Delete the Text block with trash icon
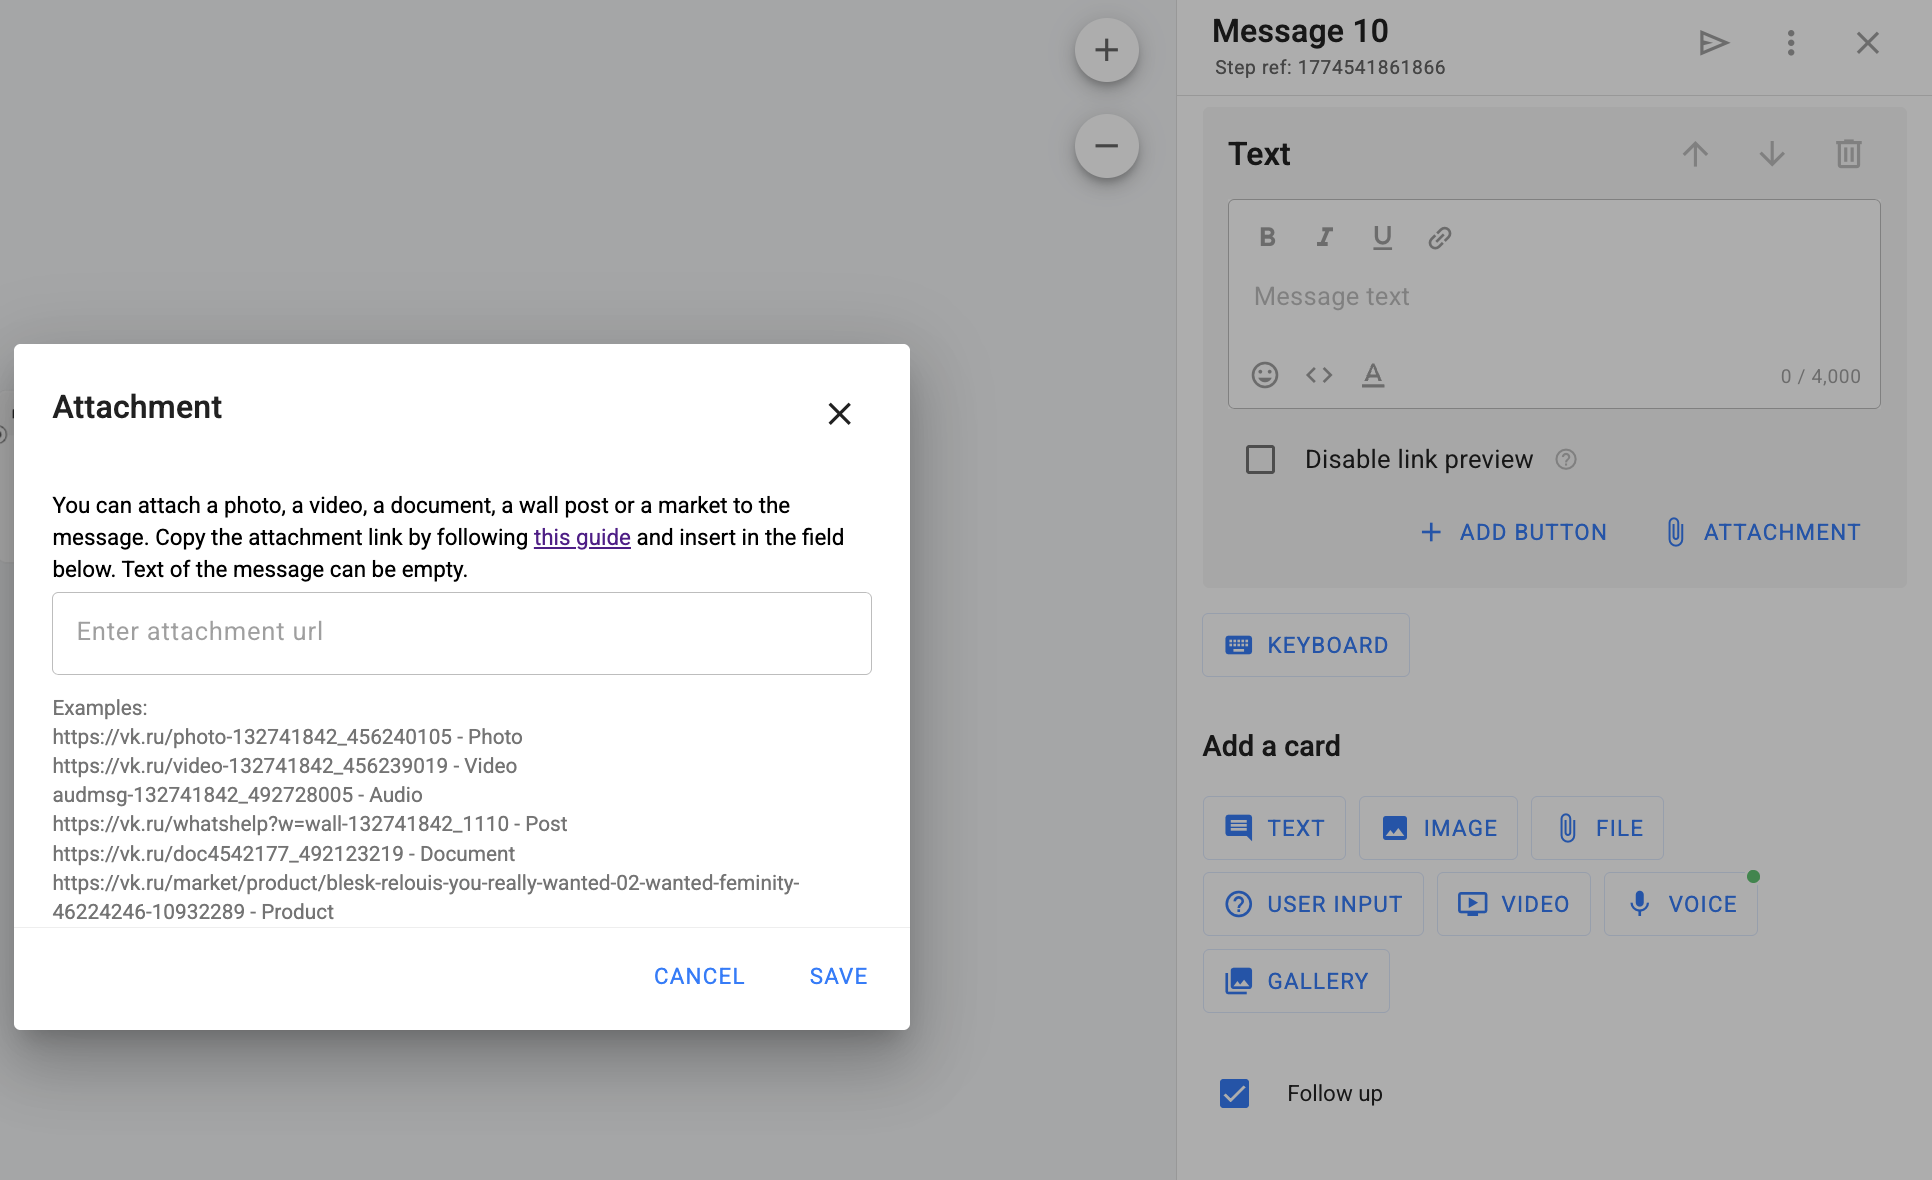This screenshot has height=1180, width=1932. tap(1848, 154)
